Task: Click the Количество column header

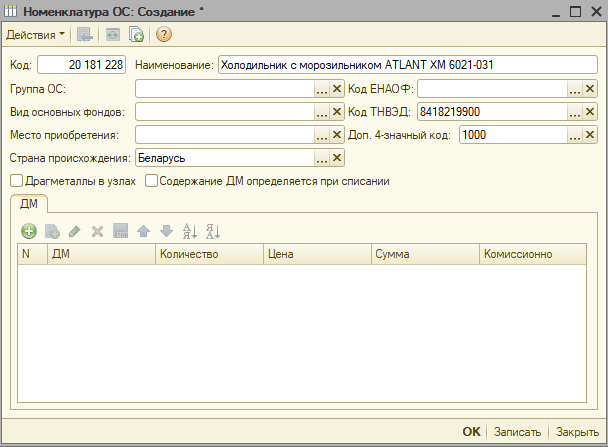Action: click(x=209, y=255)
